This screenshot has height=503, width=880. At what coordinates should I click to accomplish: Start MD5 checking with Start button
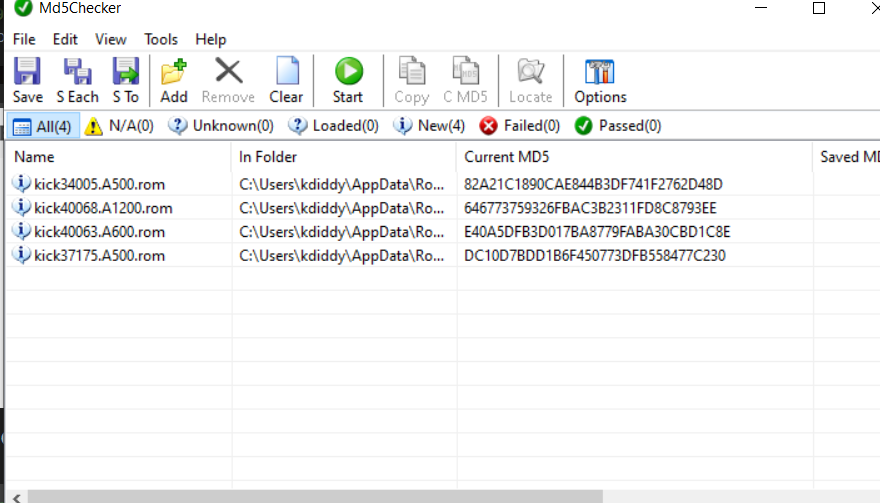(348, 80)
